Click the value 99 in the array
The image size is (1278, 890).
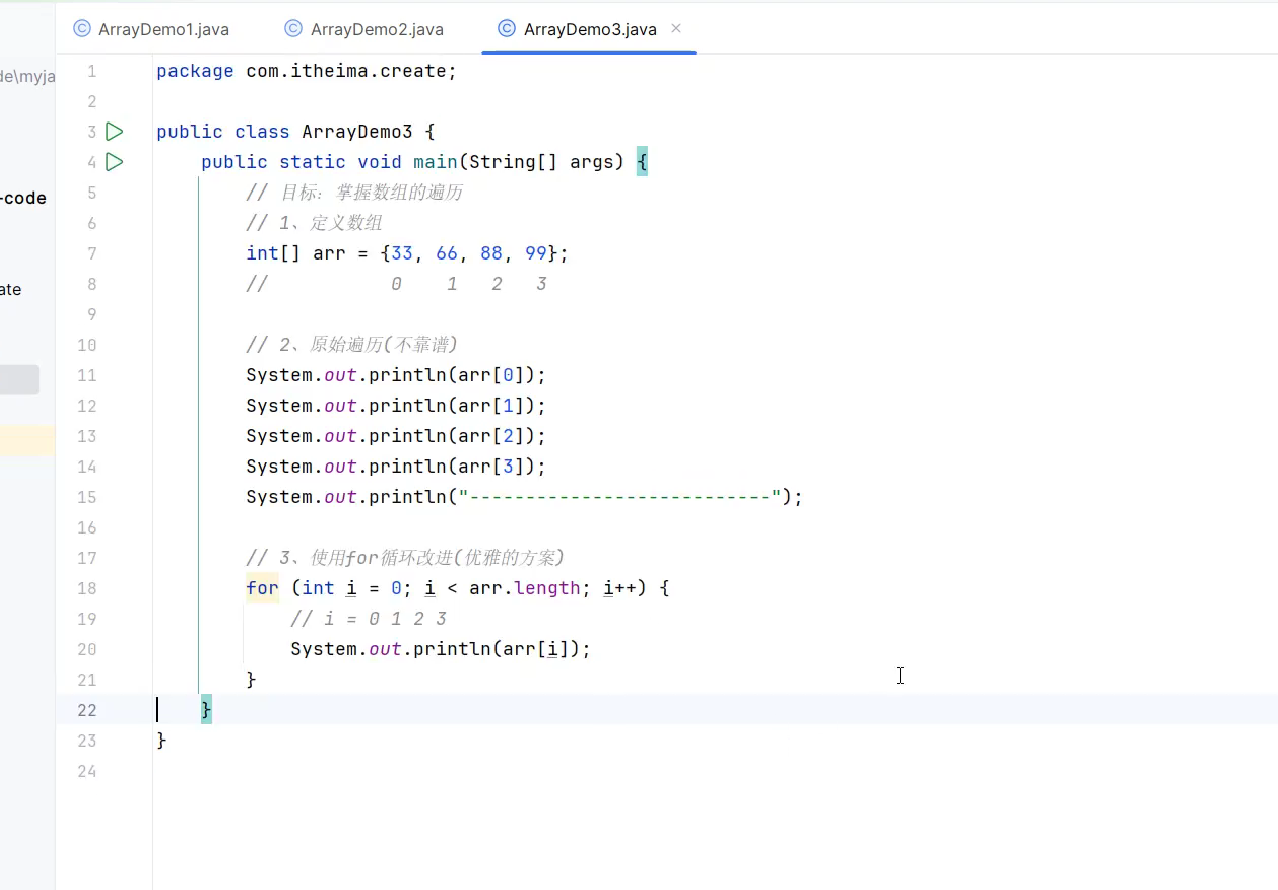pos(536,253)
